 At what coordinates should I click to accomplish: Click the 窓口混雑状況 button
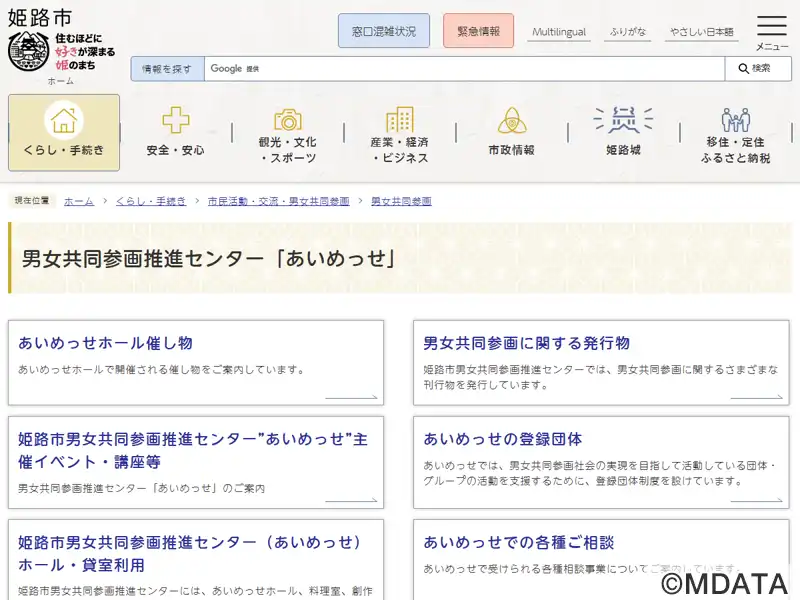click(384, 31)
